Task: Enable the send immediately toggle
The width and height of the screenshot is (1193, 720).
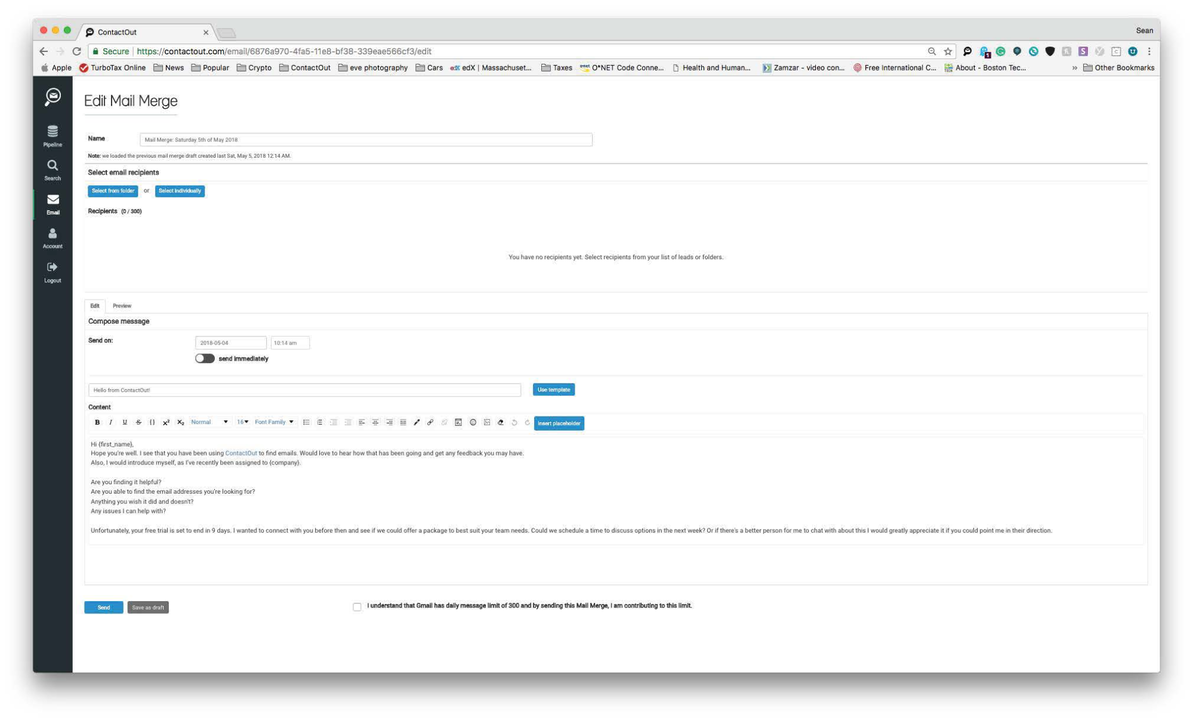Action: tap(204, 358)
